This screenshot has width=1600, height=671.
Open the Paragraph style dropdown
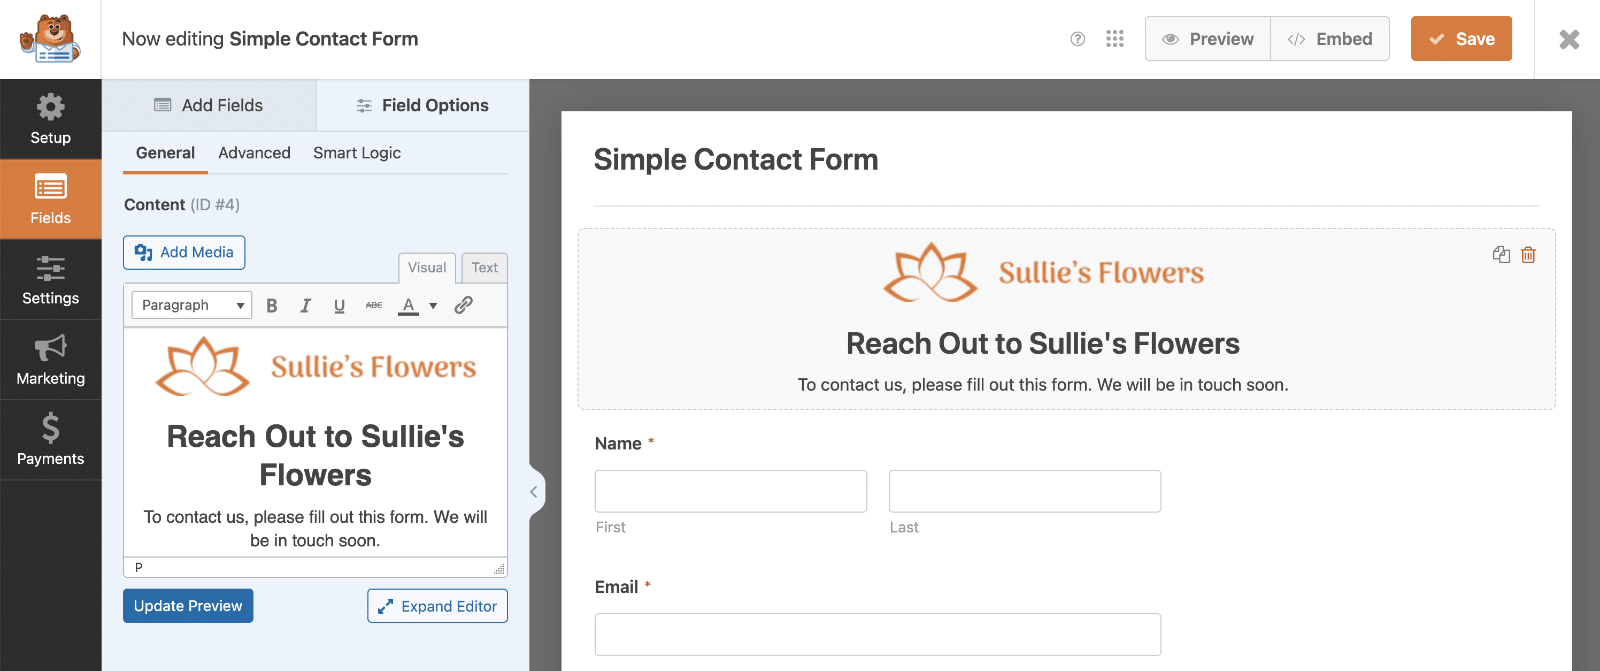pos(191,304)
